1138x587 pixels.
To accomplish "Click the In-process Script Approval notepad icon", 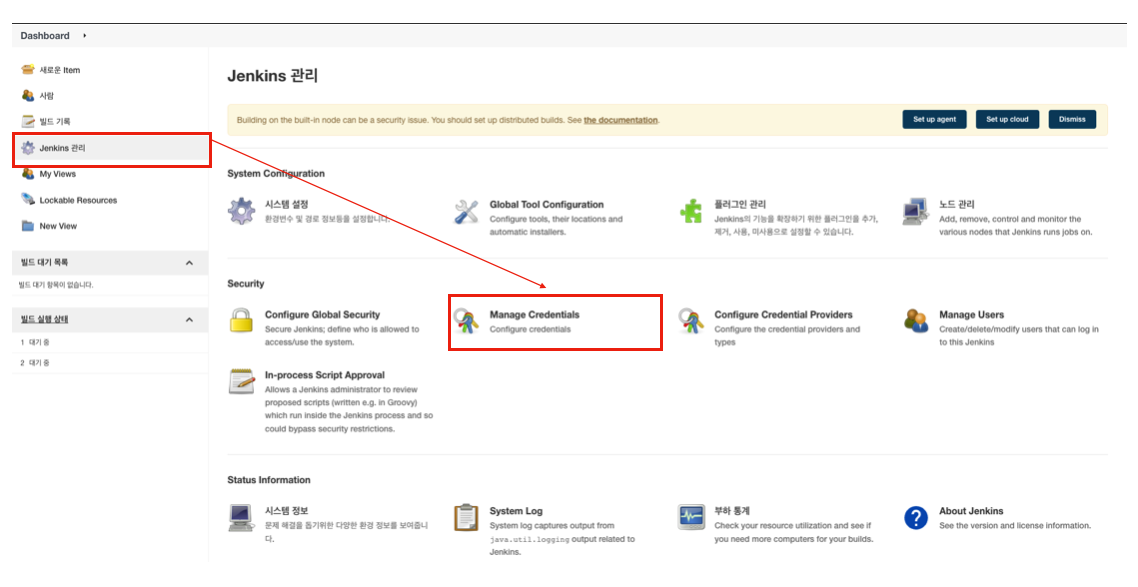I will click(242, 381).
